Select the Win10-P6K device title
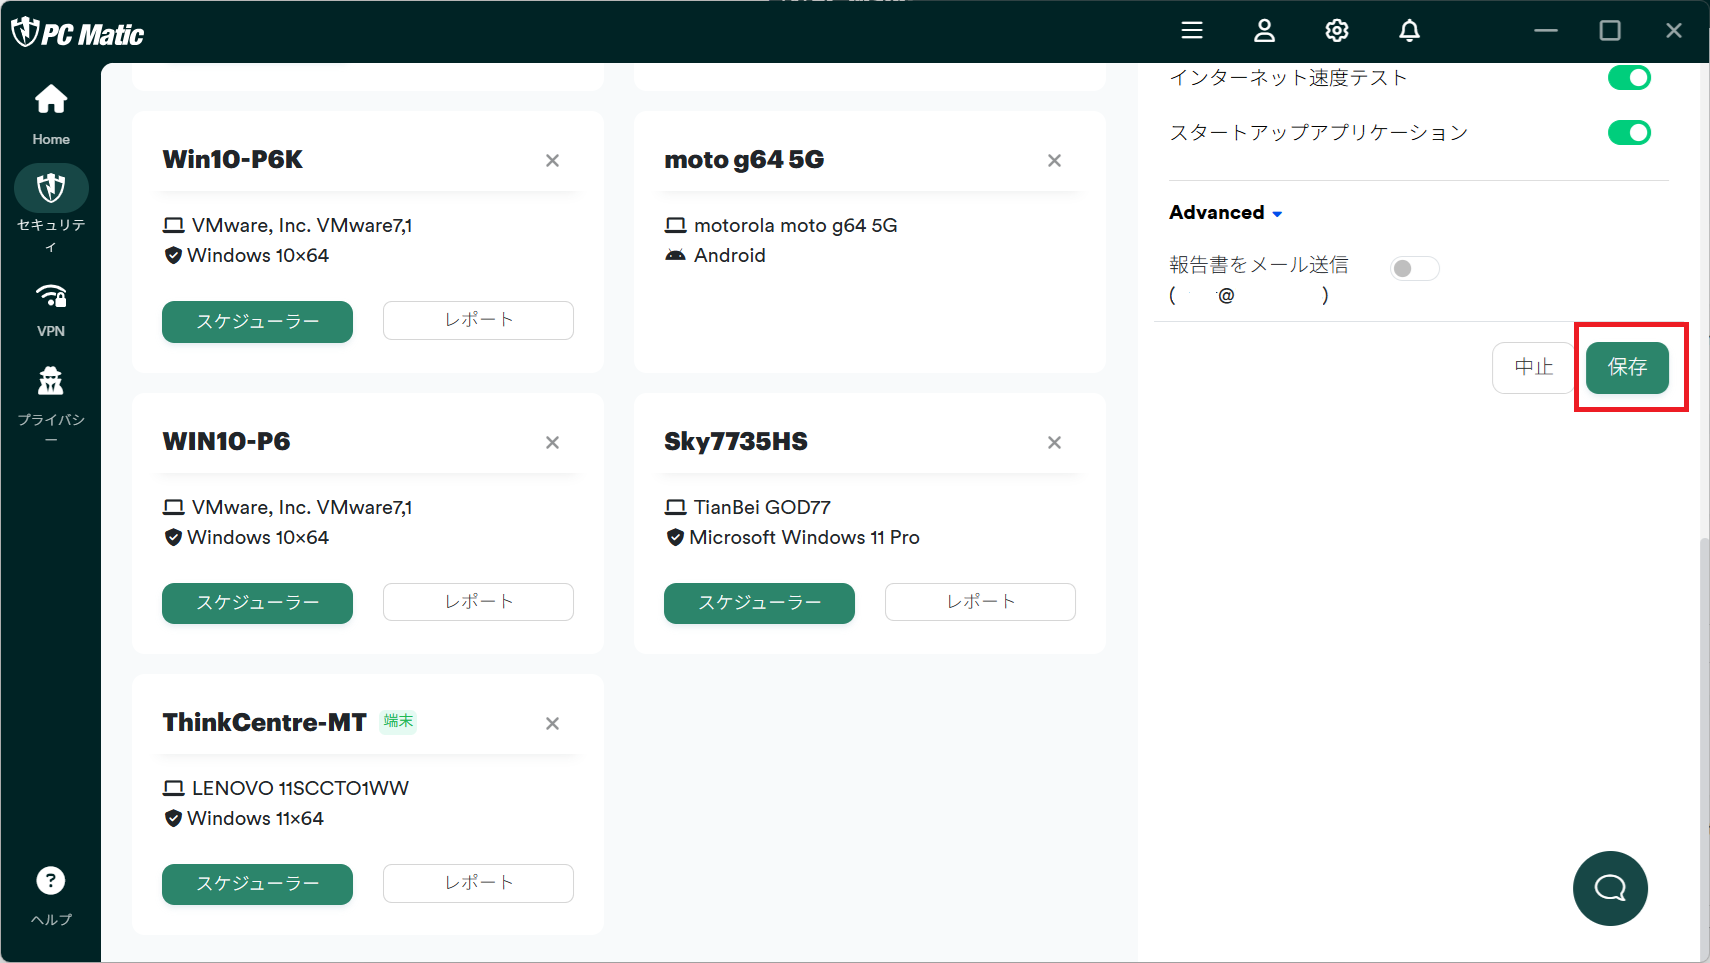 coord(232,160)
